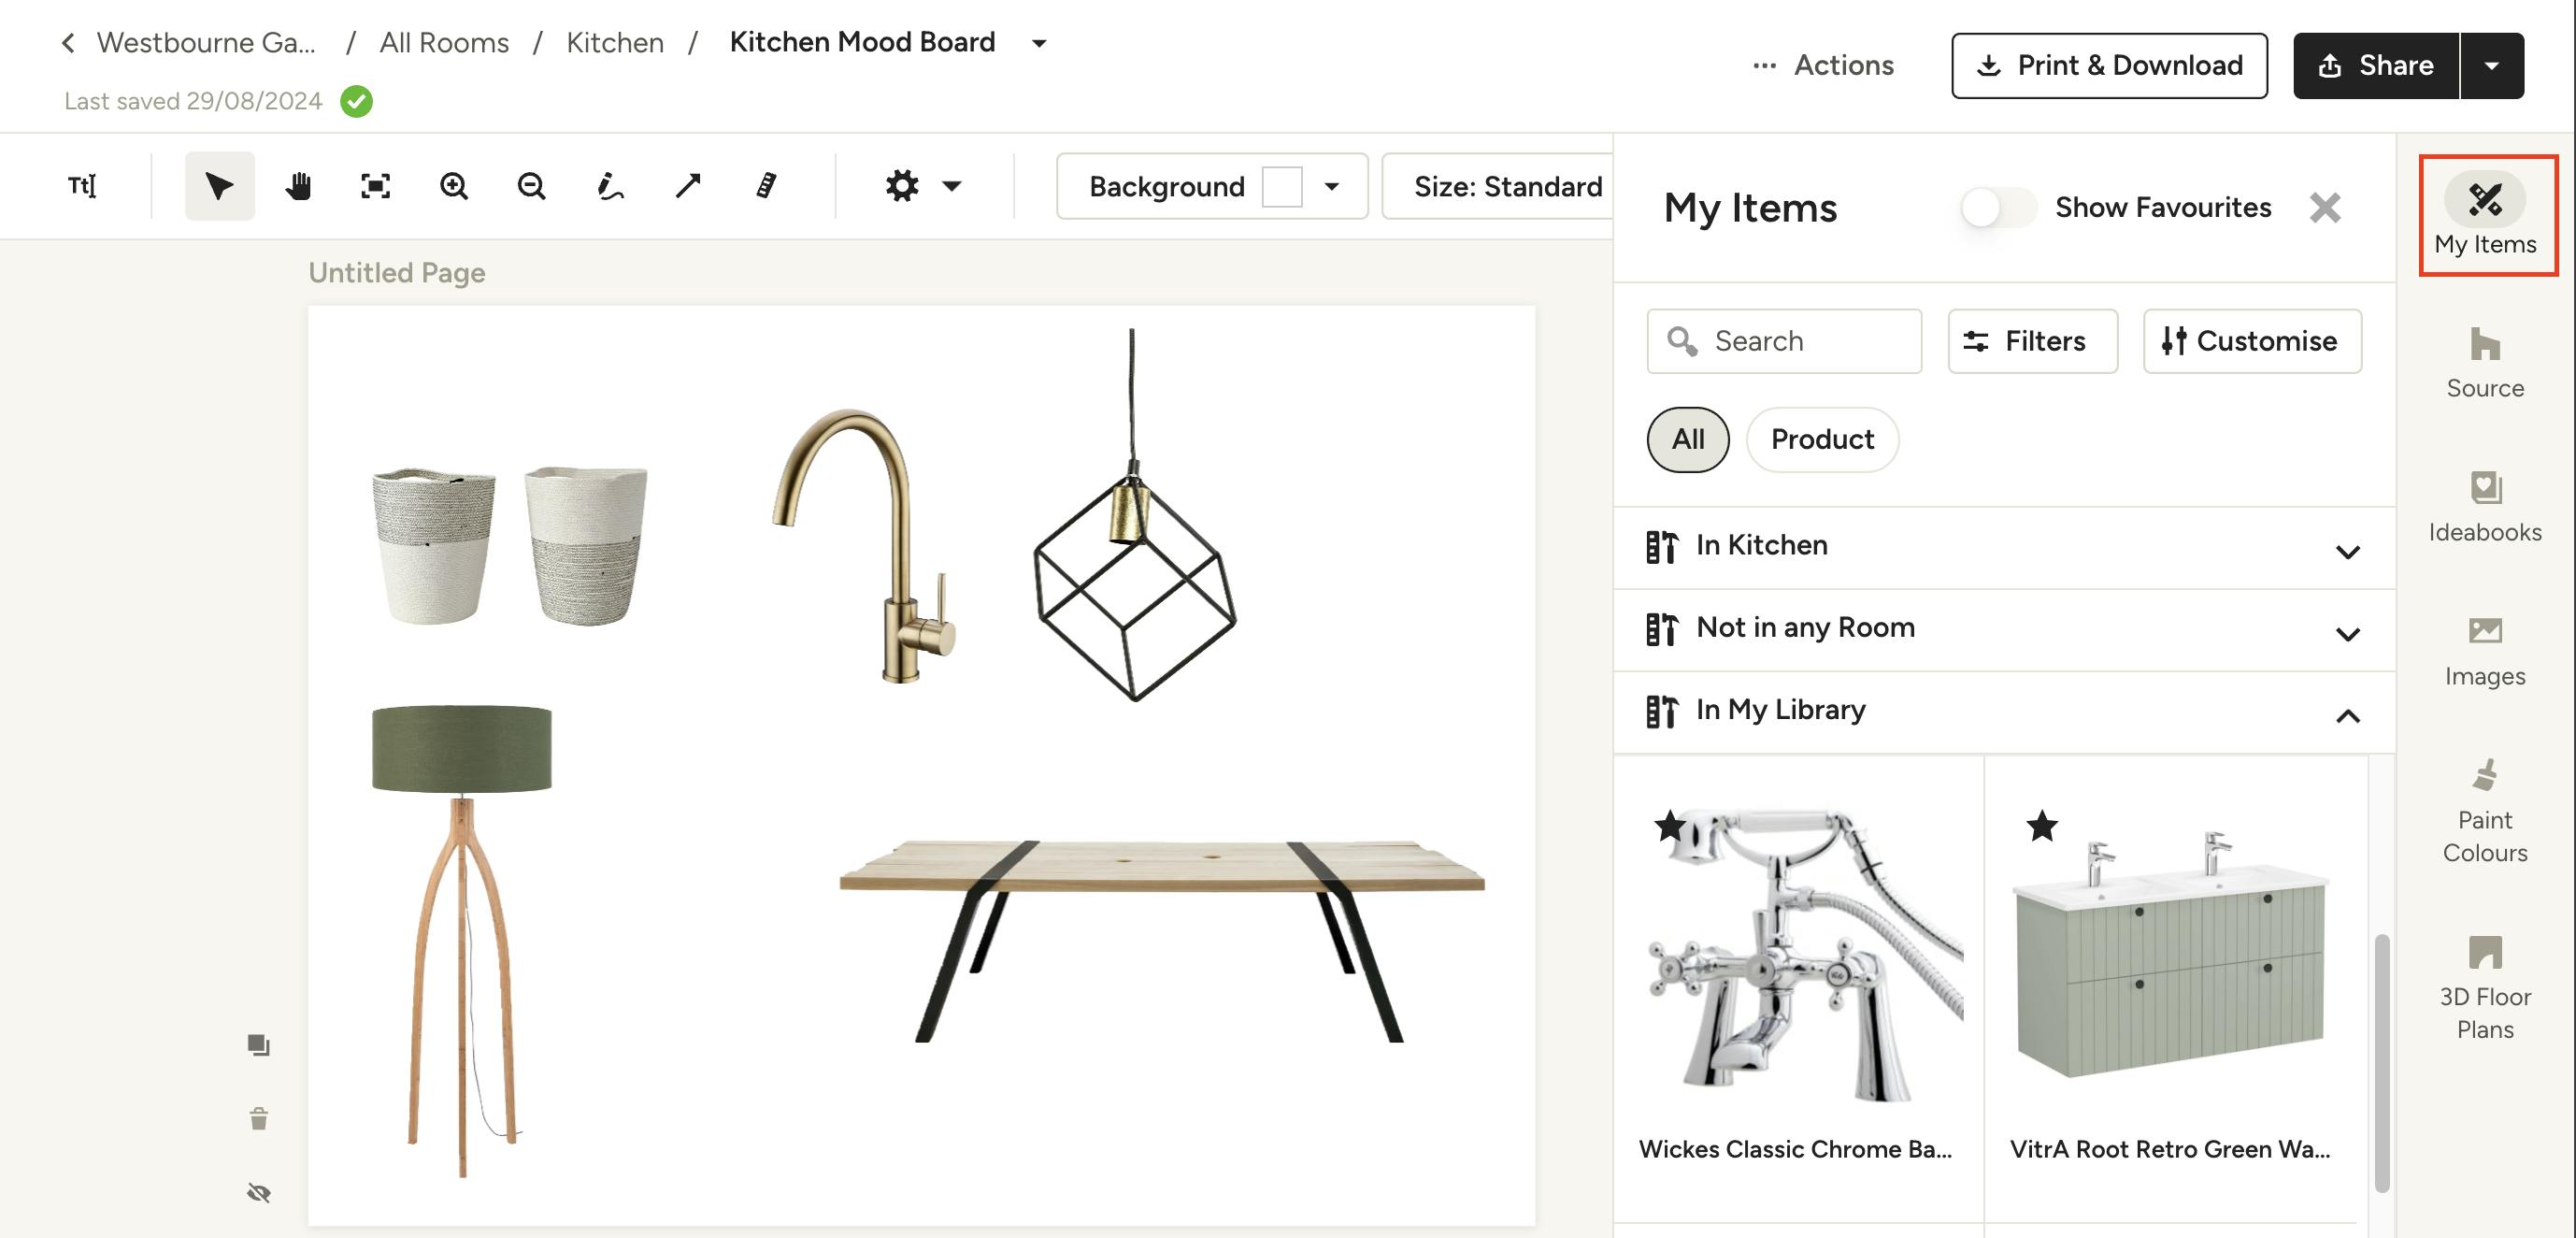Select the text tool icon
The image size is (2576, 1238).
click(x=82, y=186)
